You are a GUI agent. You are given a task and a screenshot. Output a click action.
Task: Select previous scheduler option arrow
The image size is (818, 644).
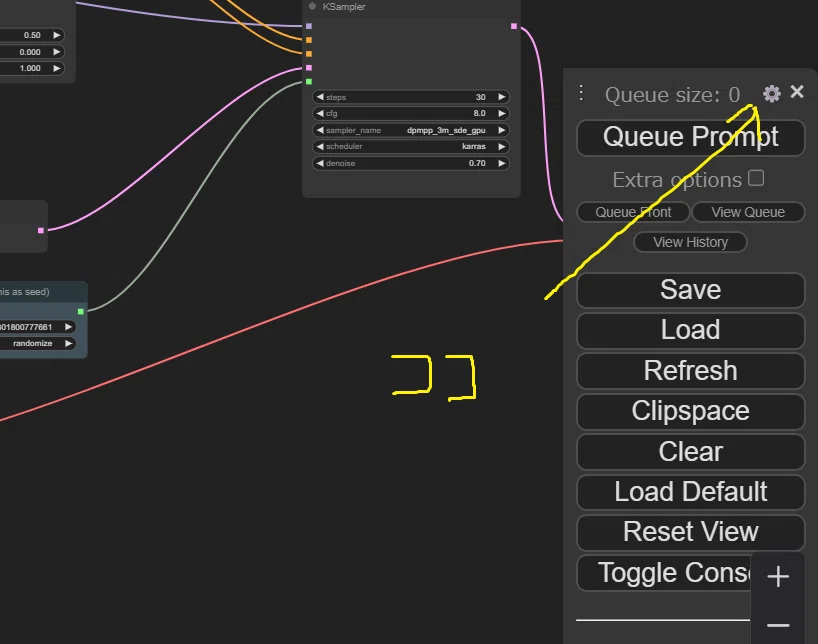pyautogui.click(x=320, y=147)
